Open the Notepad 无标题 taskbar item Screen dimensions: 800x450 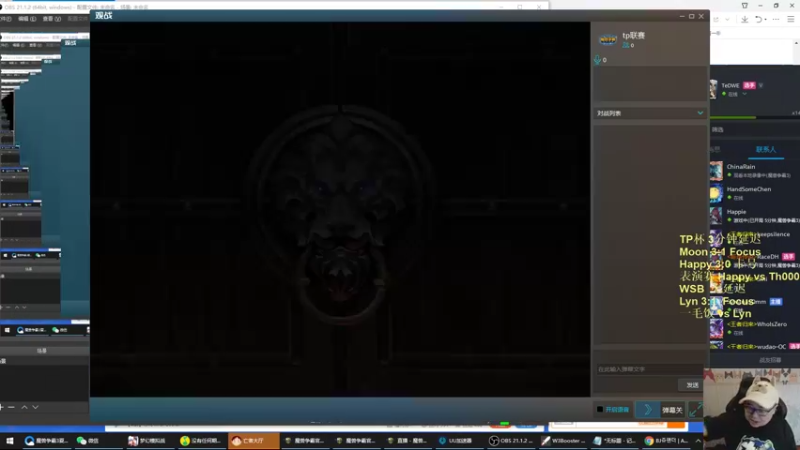pos(614,440)
